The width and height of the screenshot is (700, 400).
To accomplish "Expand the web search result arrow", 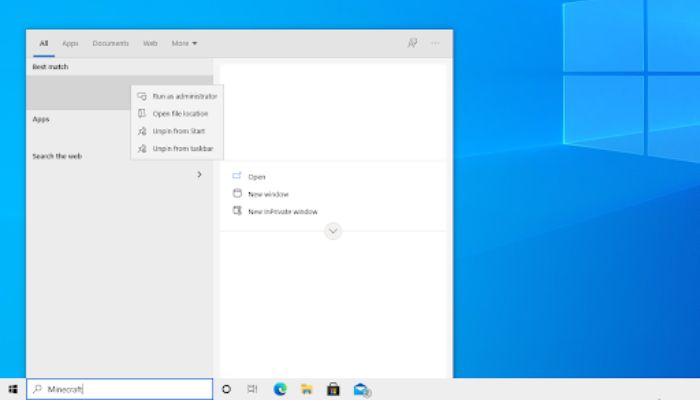I will click(199, 175).
